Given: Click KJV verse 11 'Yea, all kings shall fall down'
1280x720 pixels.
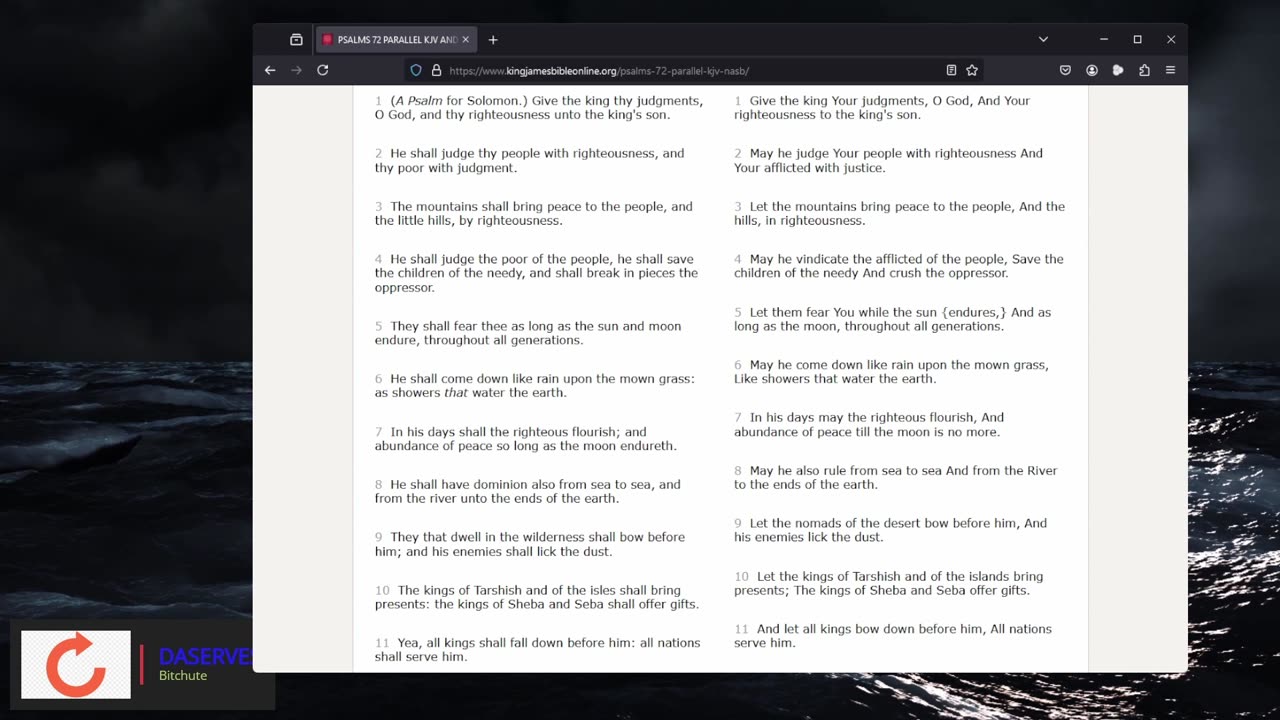Looking at the screenshot, I should click(538, 650).
